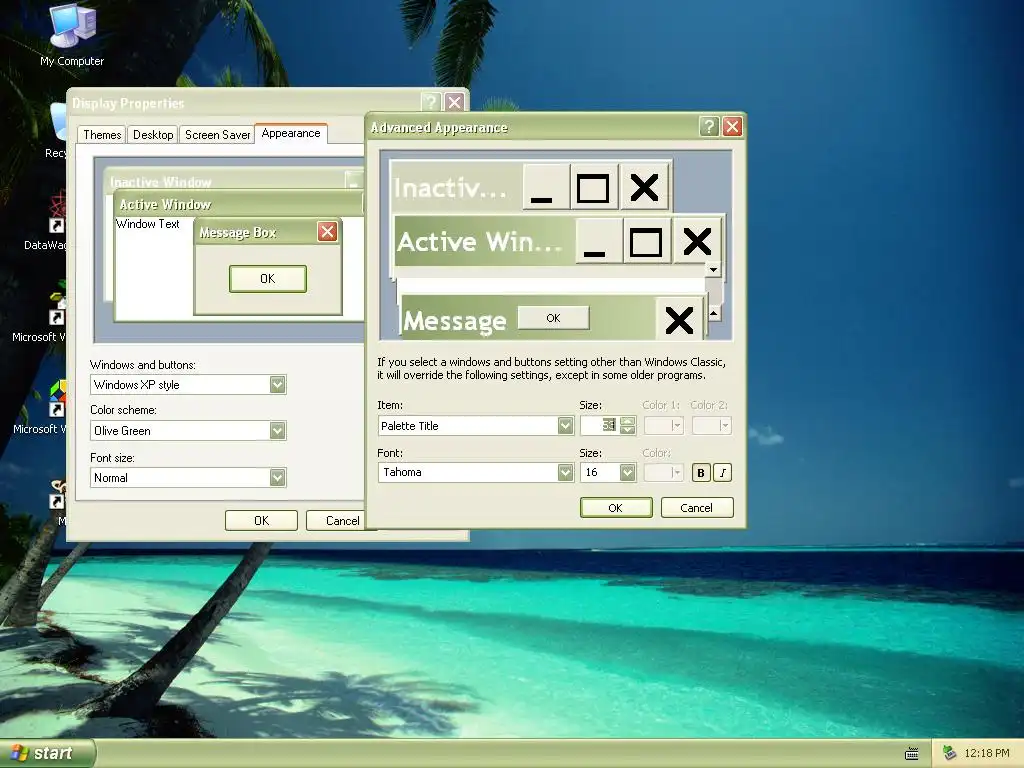
Task: Click OK in Display Properties dialog
Action: tap(261, 520)
